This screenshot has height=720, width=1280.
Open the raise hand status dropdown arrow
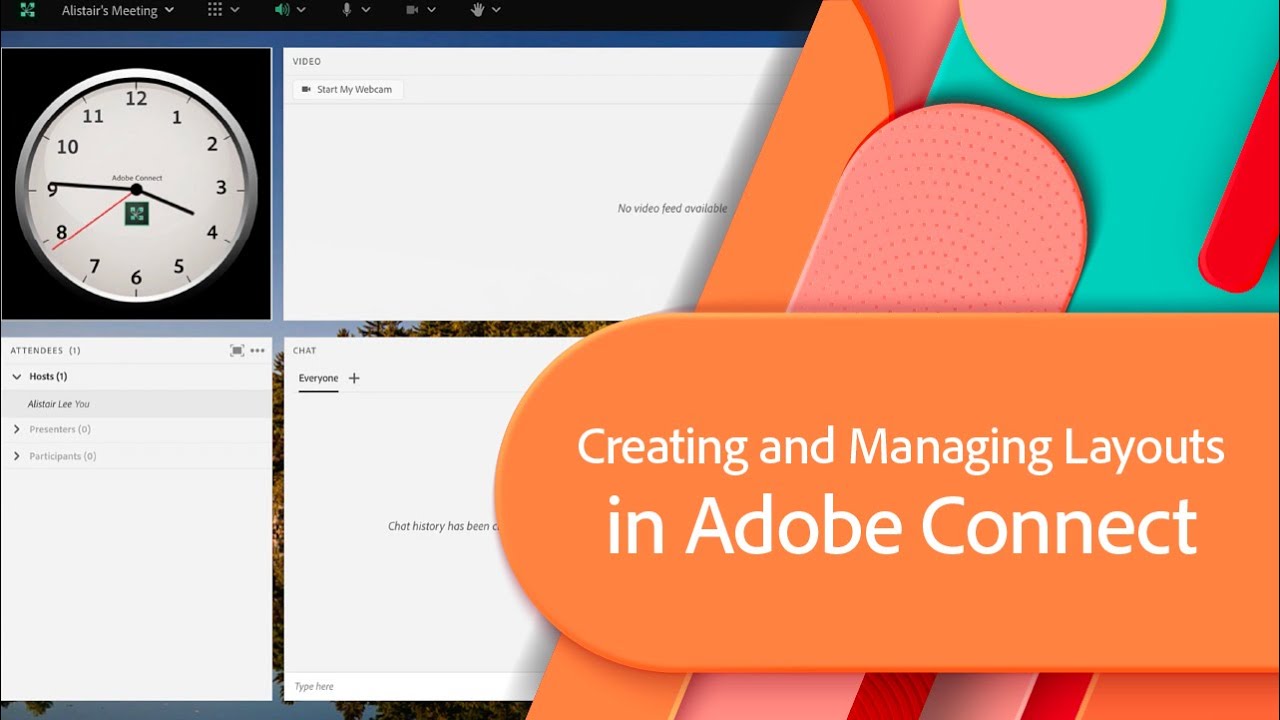(496, 10)
